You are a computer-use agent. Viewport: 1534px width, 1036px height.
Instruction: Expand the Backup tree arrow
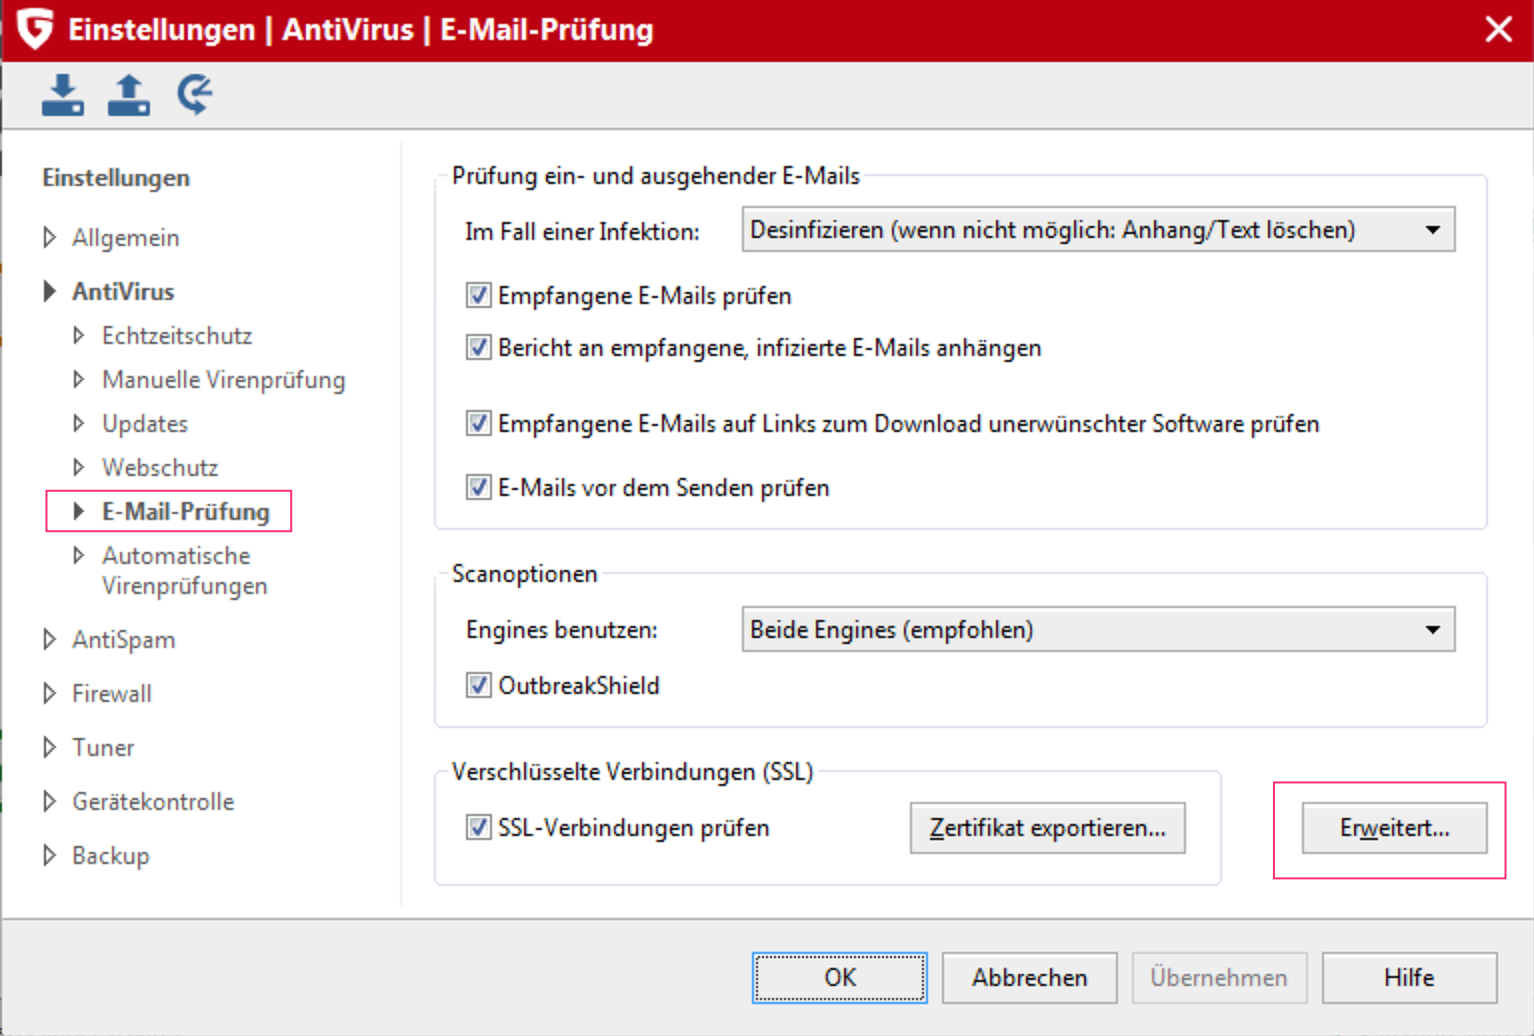coord(49,855)
